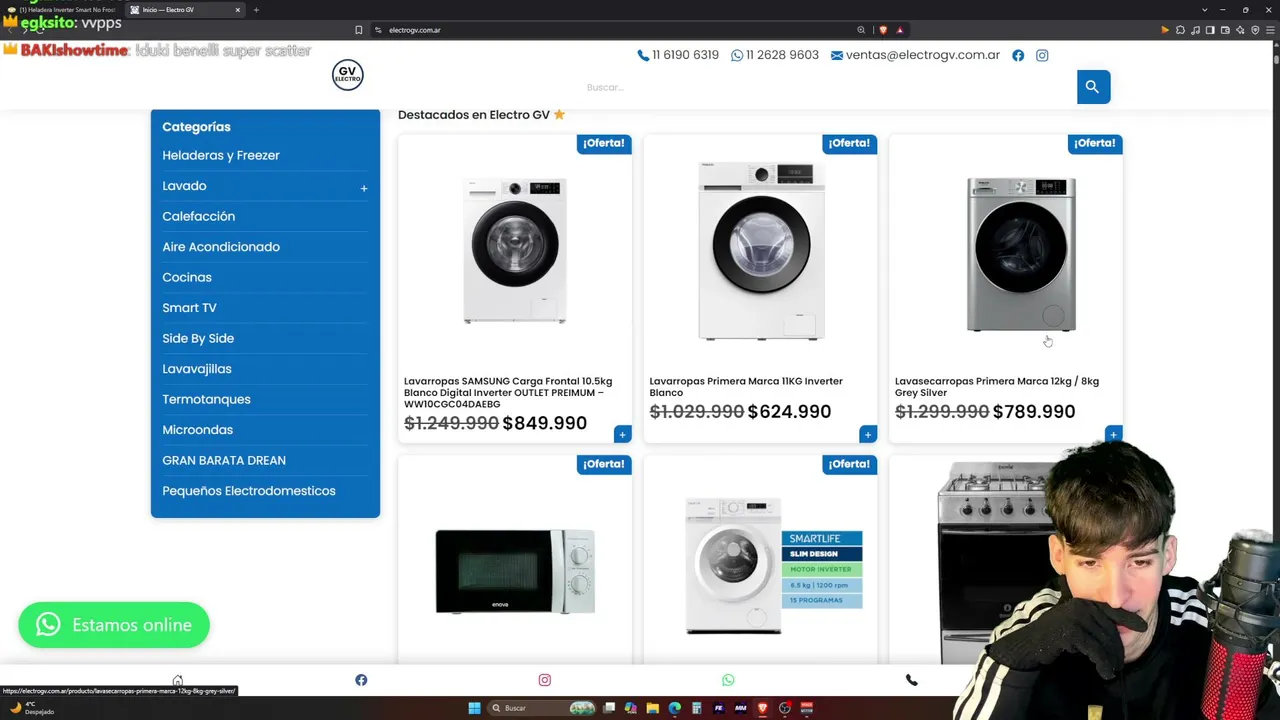View the Side By Side category

pyautogui.click(x=198, y=339)
